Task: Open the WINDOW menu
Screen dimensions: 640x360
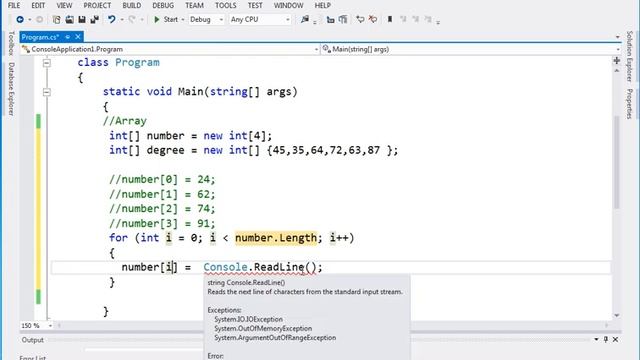Action: pos(289,5)
